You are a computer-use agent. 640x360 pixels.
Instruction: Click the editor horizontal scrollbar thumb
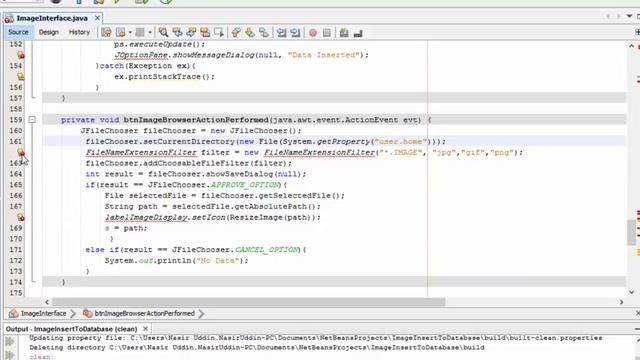tap(248, 302)
